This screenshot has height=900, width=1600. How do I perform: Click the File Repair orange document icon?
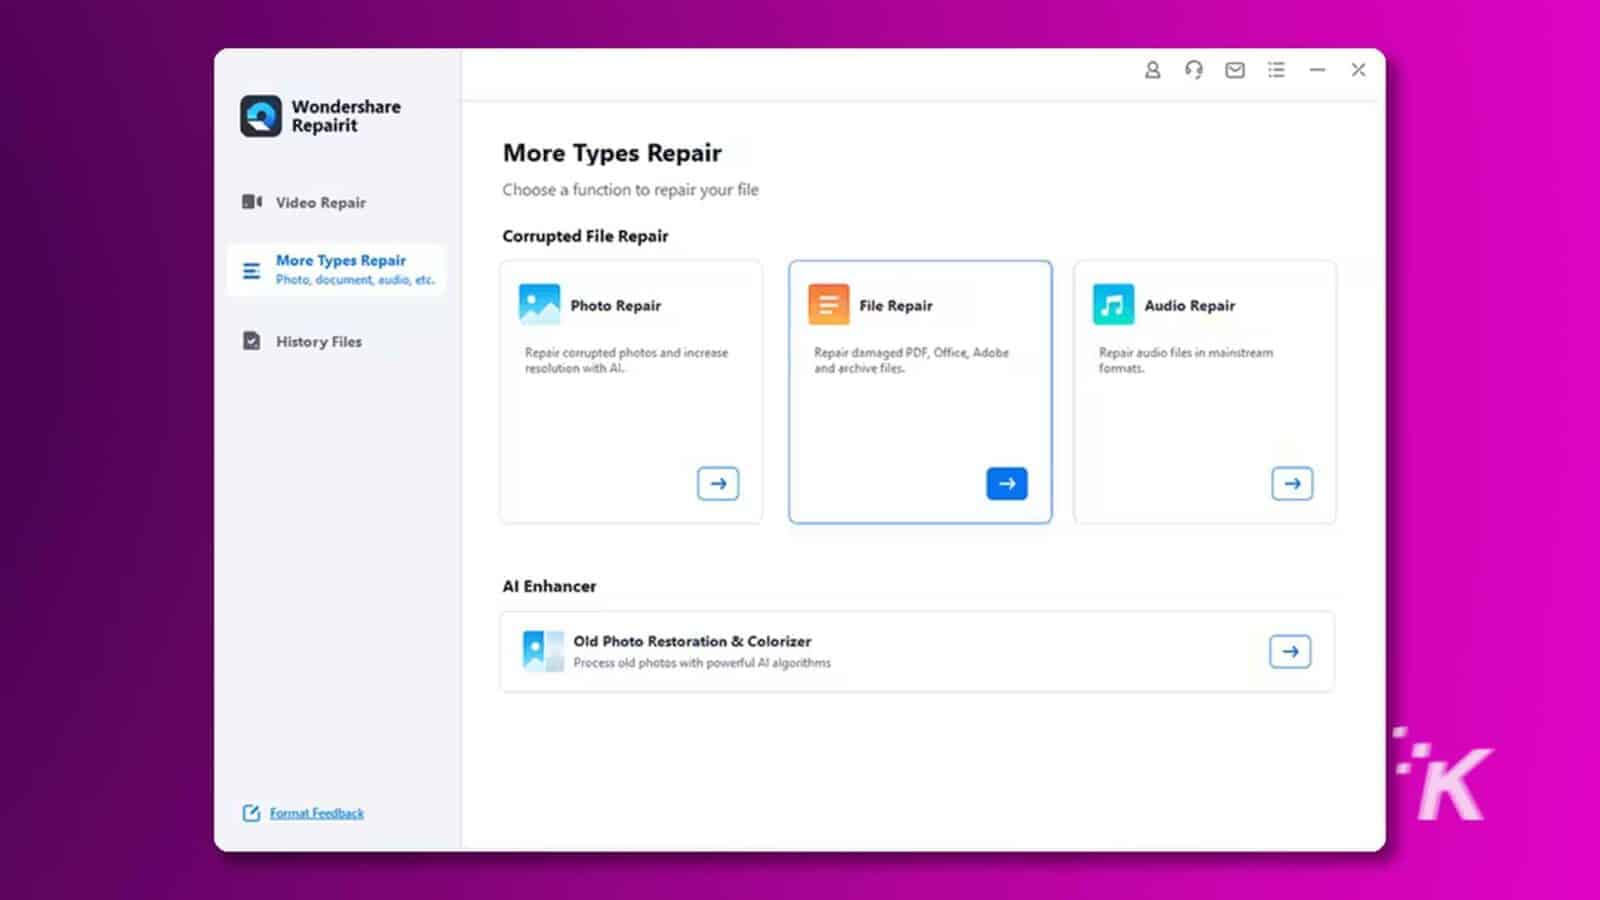point(828,305)
